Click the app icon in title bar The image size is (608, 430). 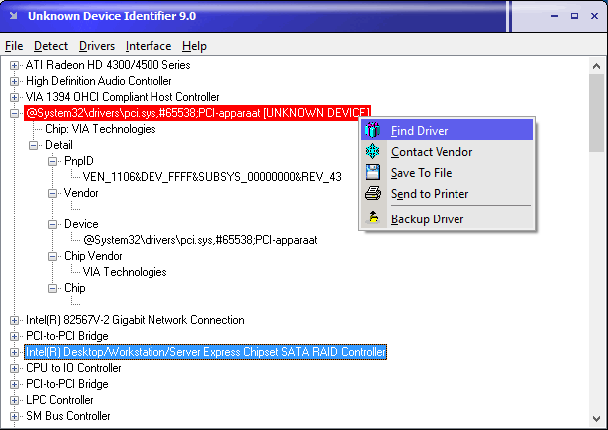click(x=14, y=16)
